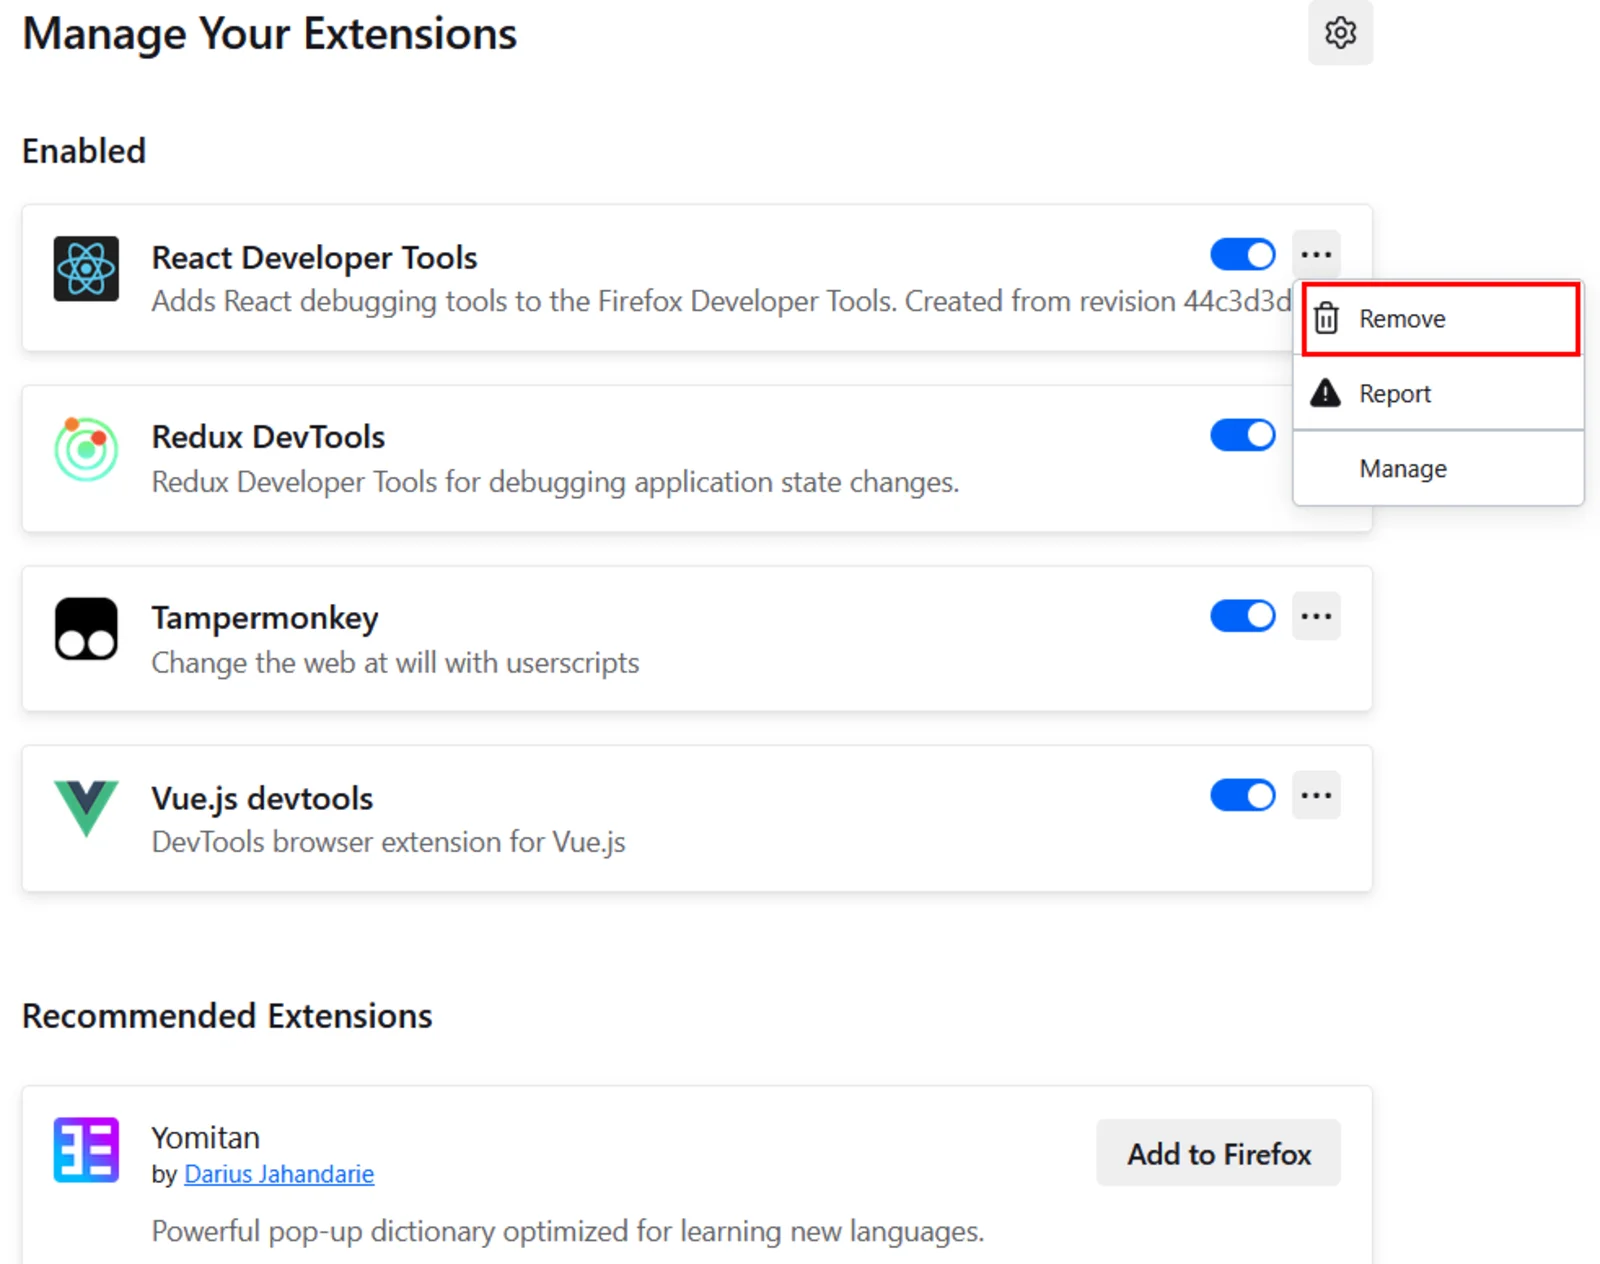
Task: Choose Manage from the context menu
Action: (1402, 469)
